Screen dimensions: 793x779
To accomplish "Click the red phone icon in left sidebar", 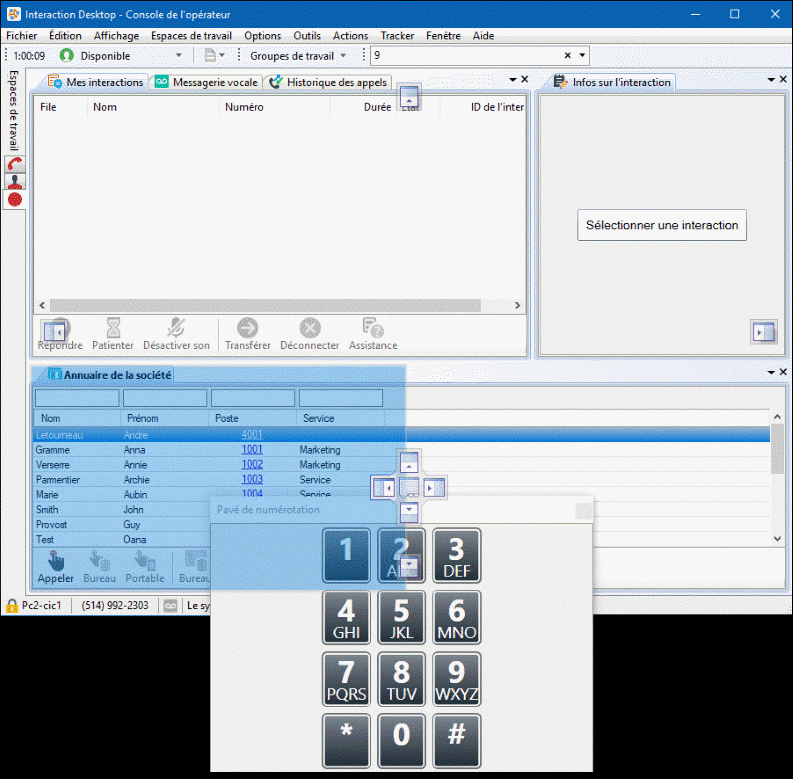I will point(15,164).
